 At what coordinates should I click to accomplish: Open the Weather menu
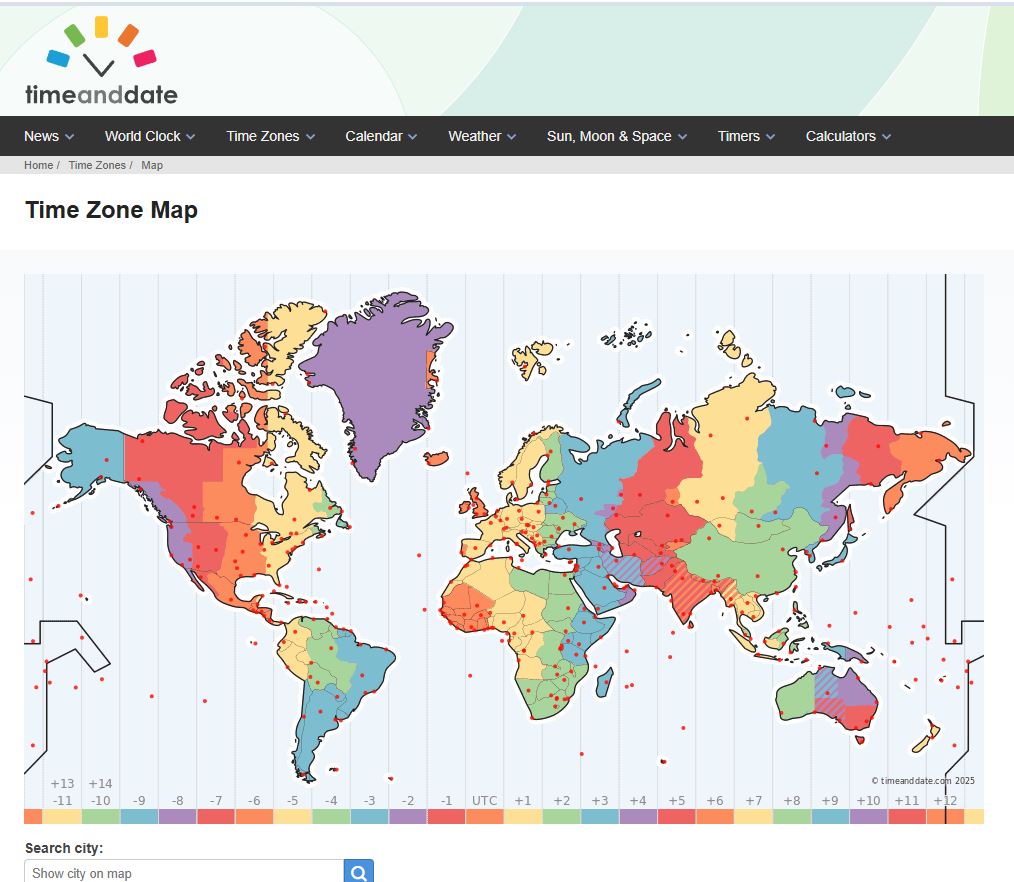(482, 136)
